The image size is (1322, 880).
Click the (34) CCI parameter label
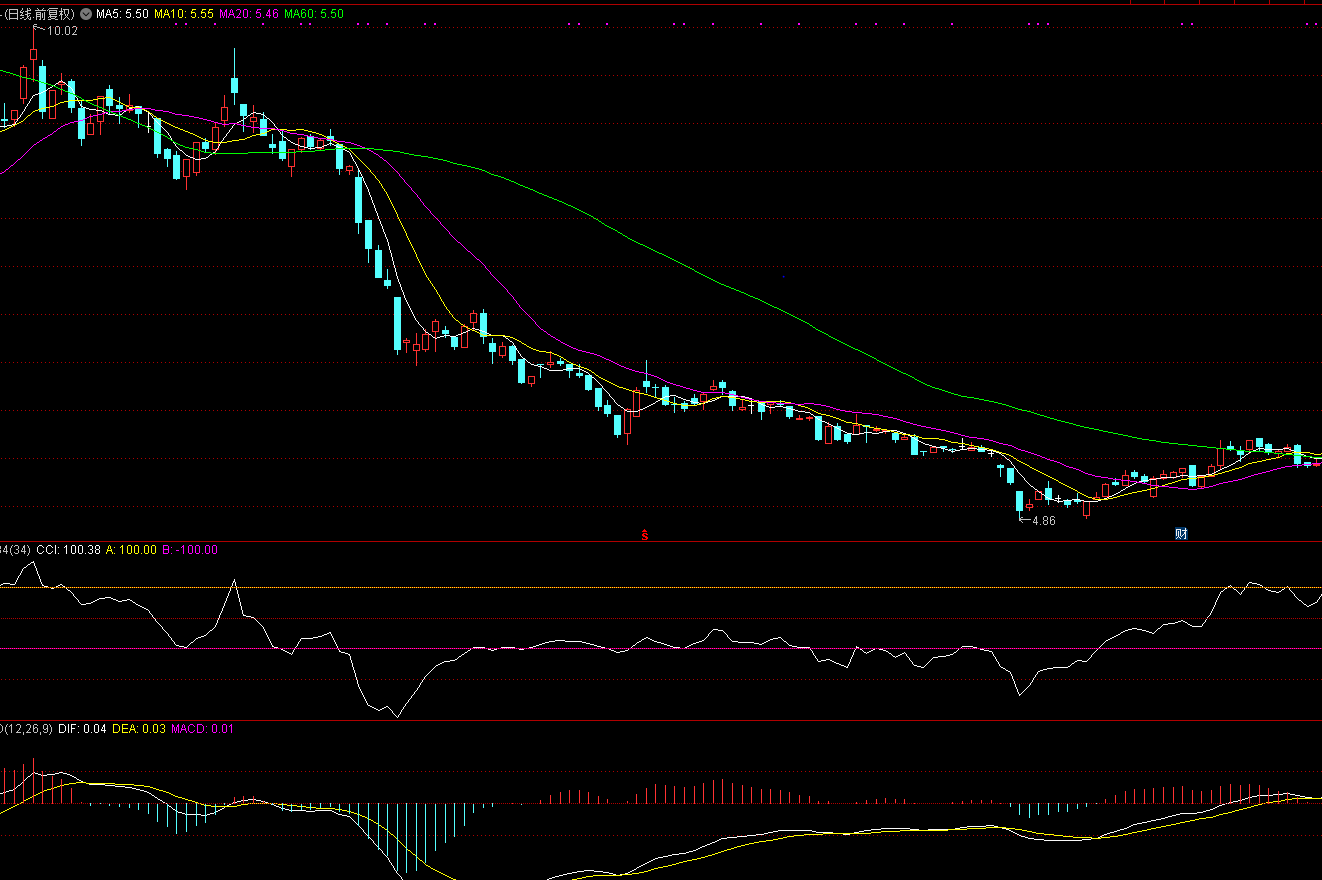20,550
